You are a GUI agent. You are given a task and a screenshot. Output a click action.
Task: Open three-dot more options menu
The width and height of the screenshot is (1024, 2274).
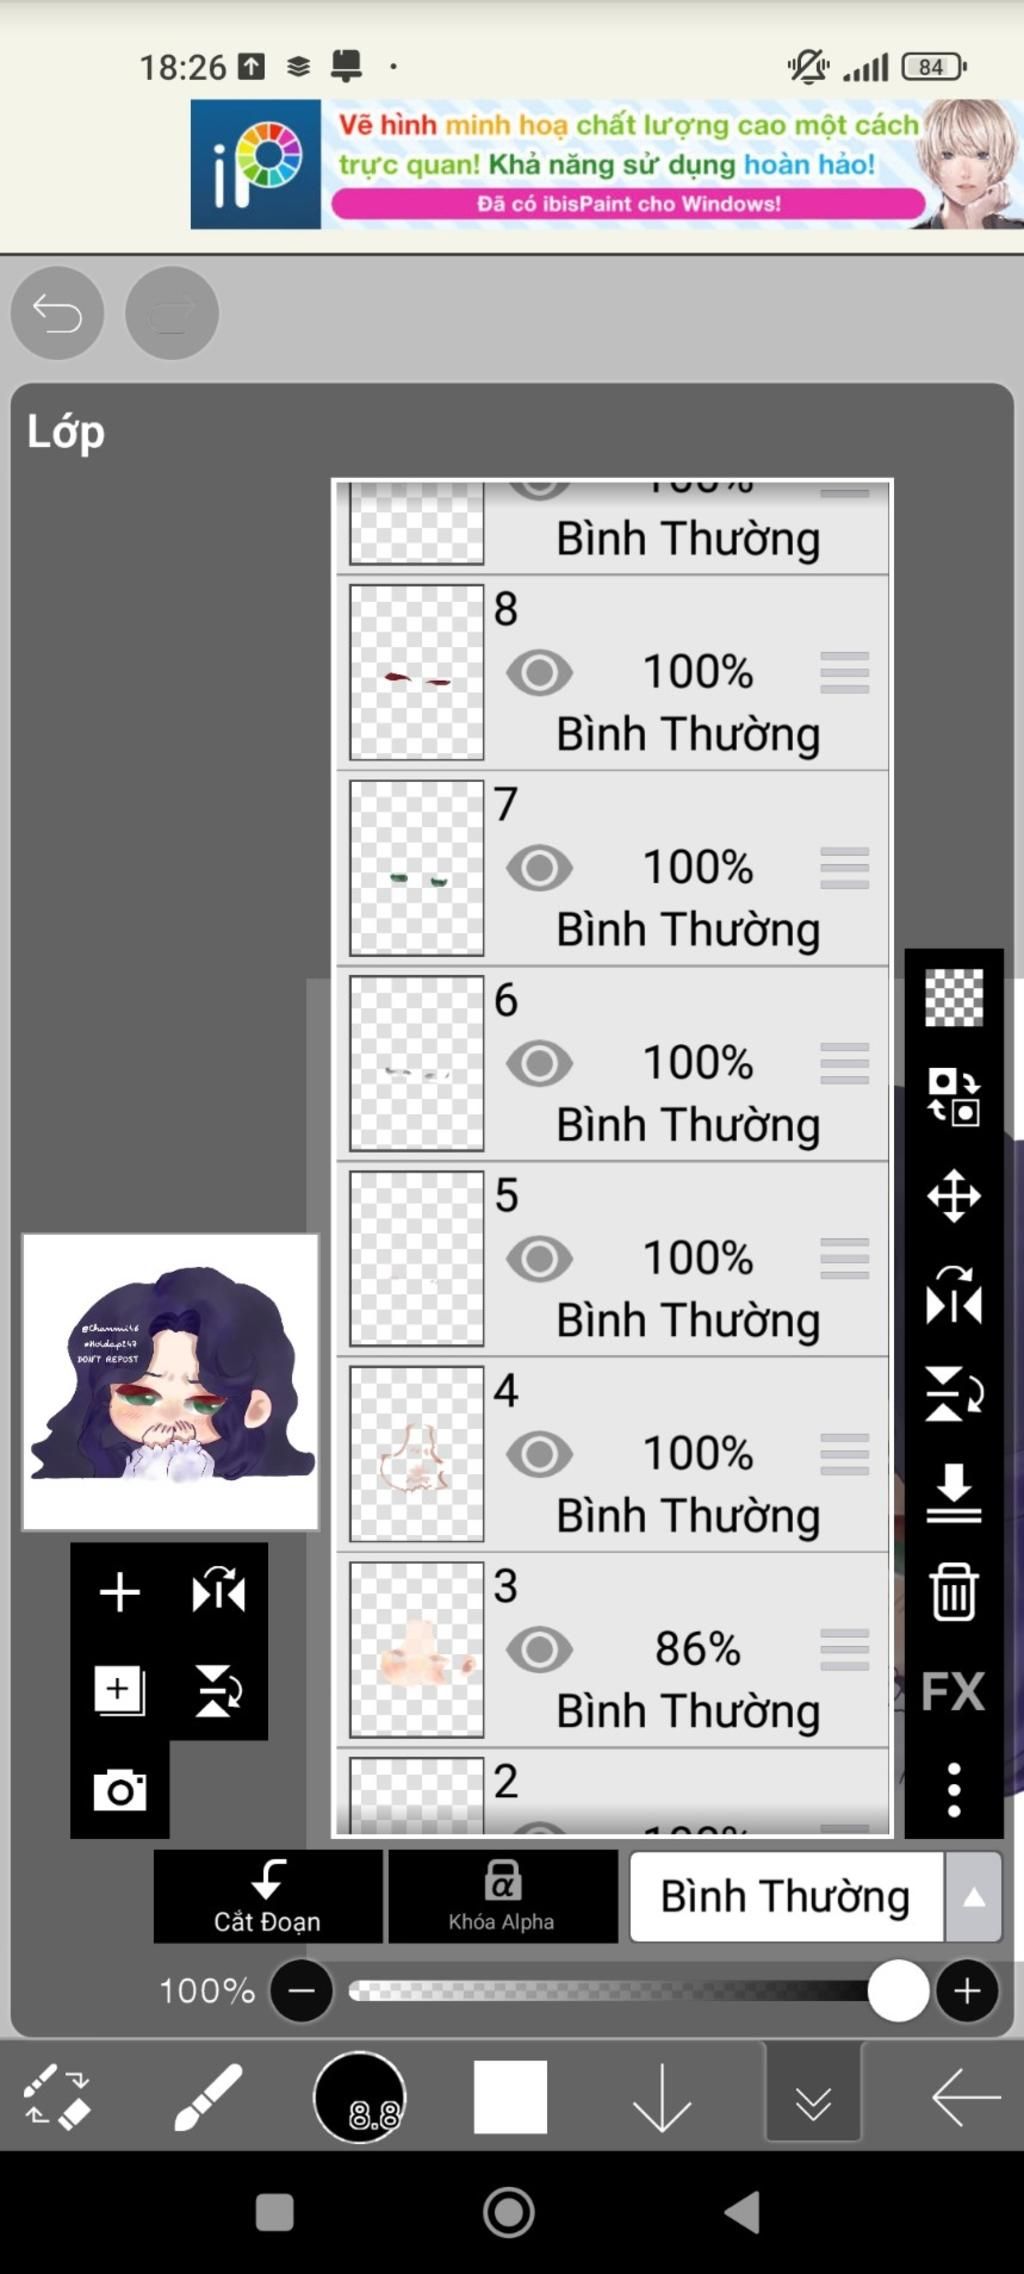[x=953, y=1790]
